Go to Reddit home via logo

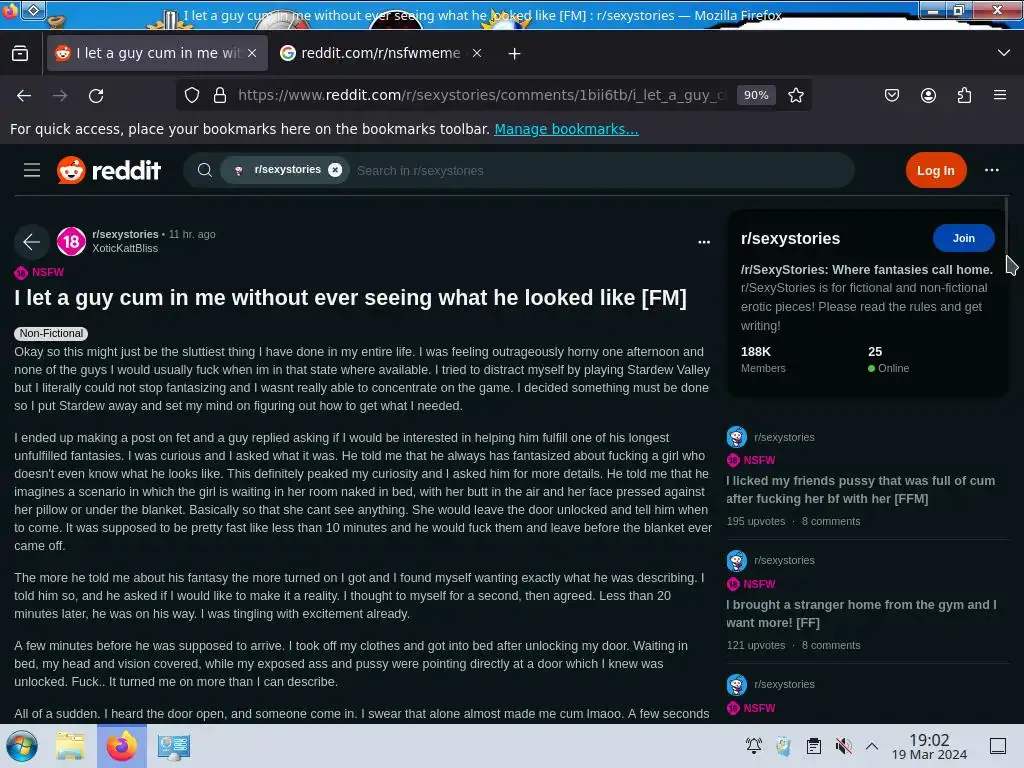click(109, 170)
